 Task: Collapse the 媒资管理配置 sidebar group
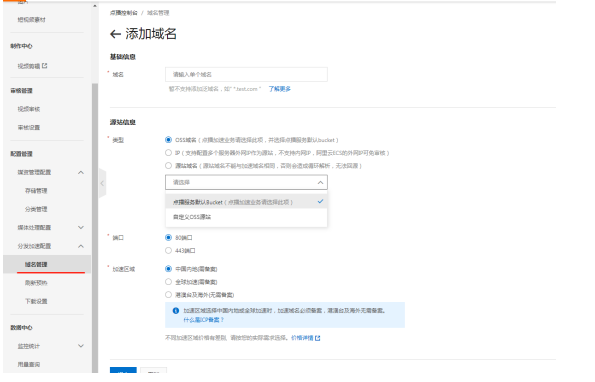coord(81,173)
